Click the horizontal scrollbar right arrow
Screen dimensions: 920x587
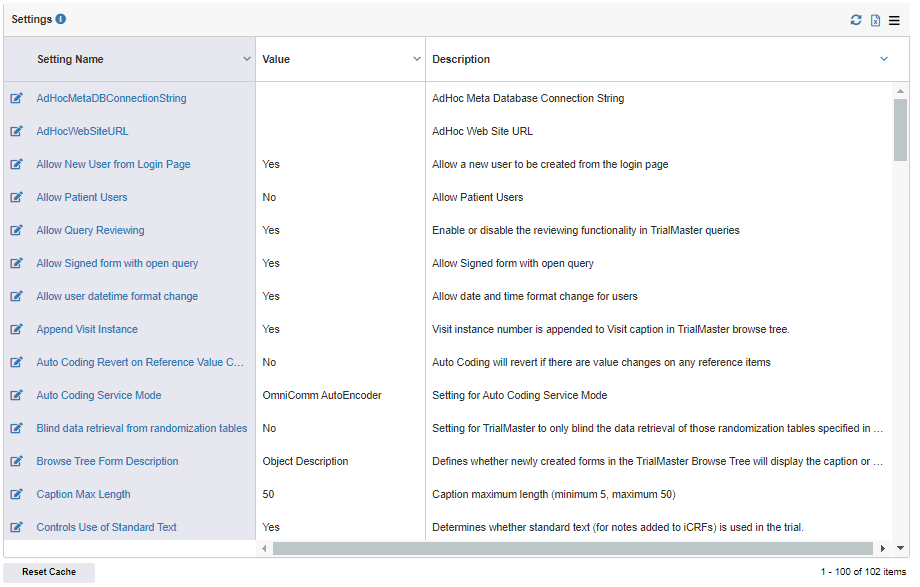coord(882,548)
